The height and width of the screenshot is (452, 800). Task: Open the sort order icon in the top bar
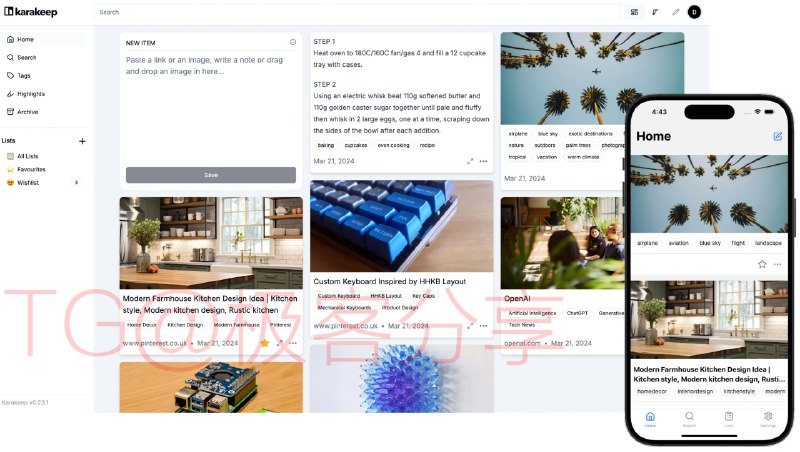coord(655,12)
